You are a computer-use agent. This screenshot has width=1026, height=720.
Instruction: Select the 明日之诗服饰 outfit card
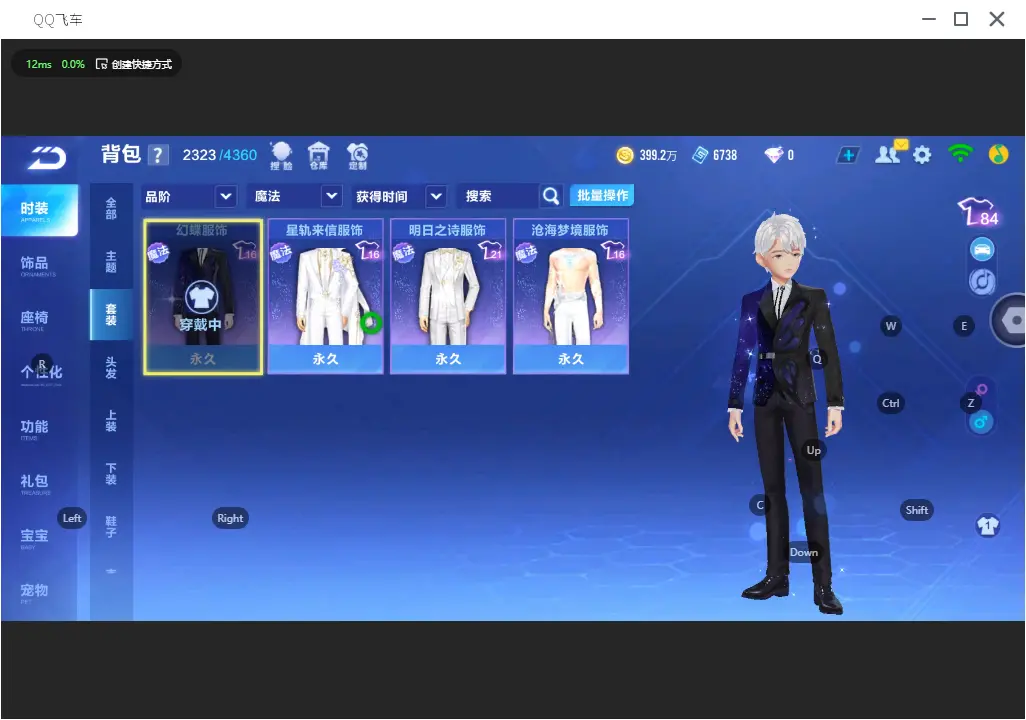tap(448, 297)
